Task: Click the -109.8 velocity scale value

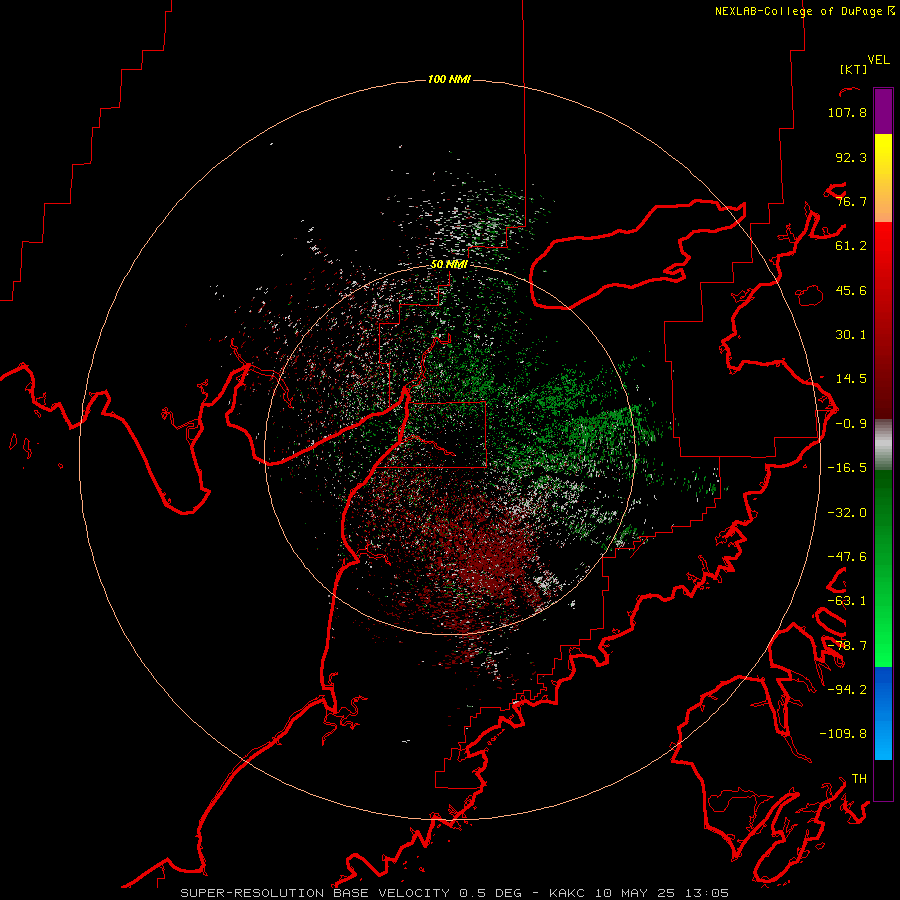Action: (x=843, y=734)
